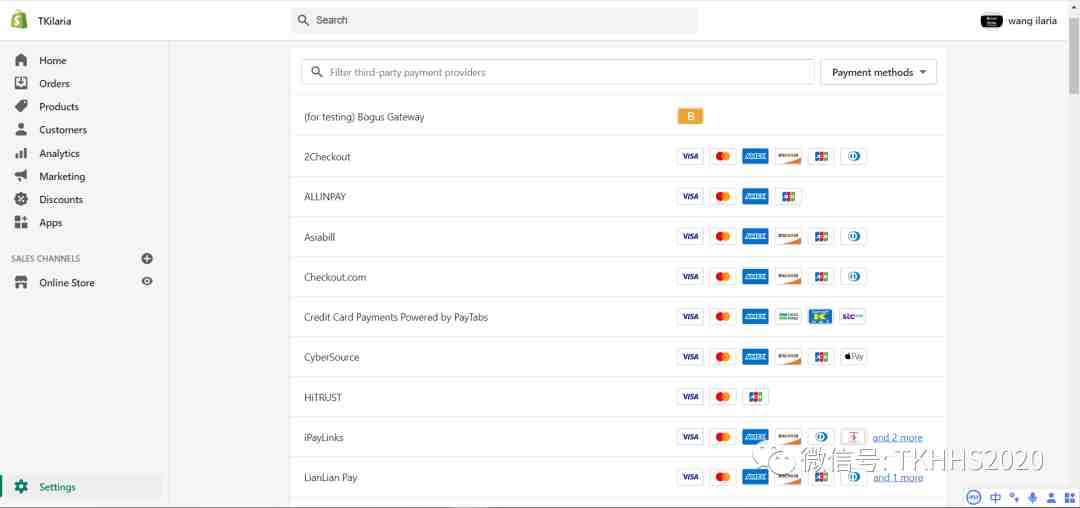Viewport: 1080px width, 508px height.
Task: Select the Asiabill provider
Action: 320,237
